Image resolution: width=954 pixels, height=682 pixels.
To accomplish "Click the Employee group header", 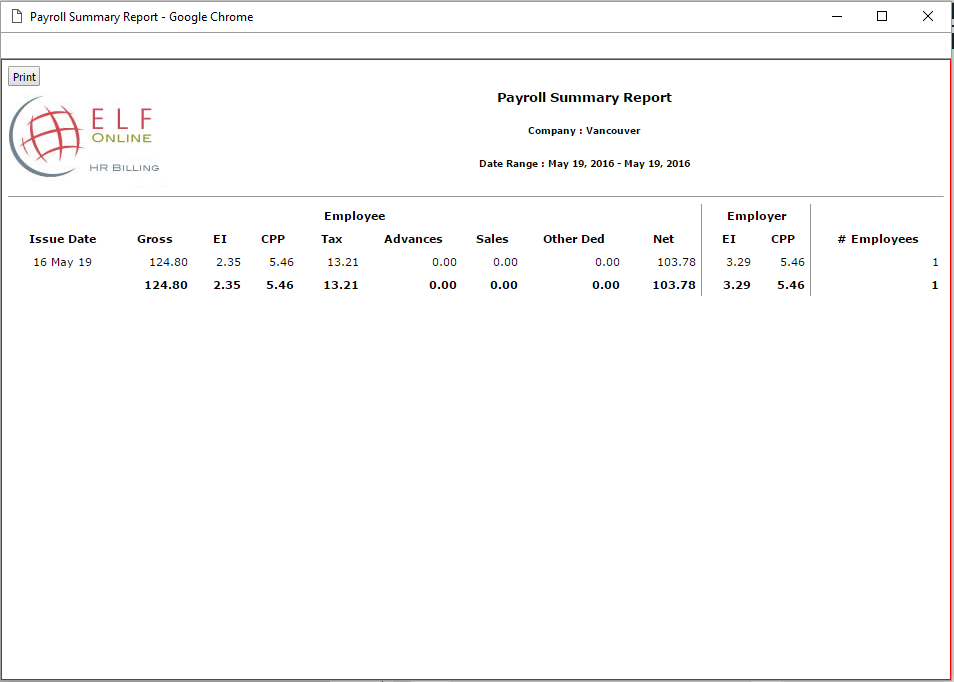I will (355, 216).
